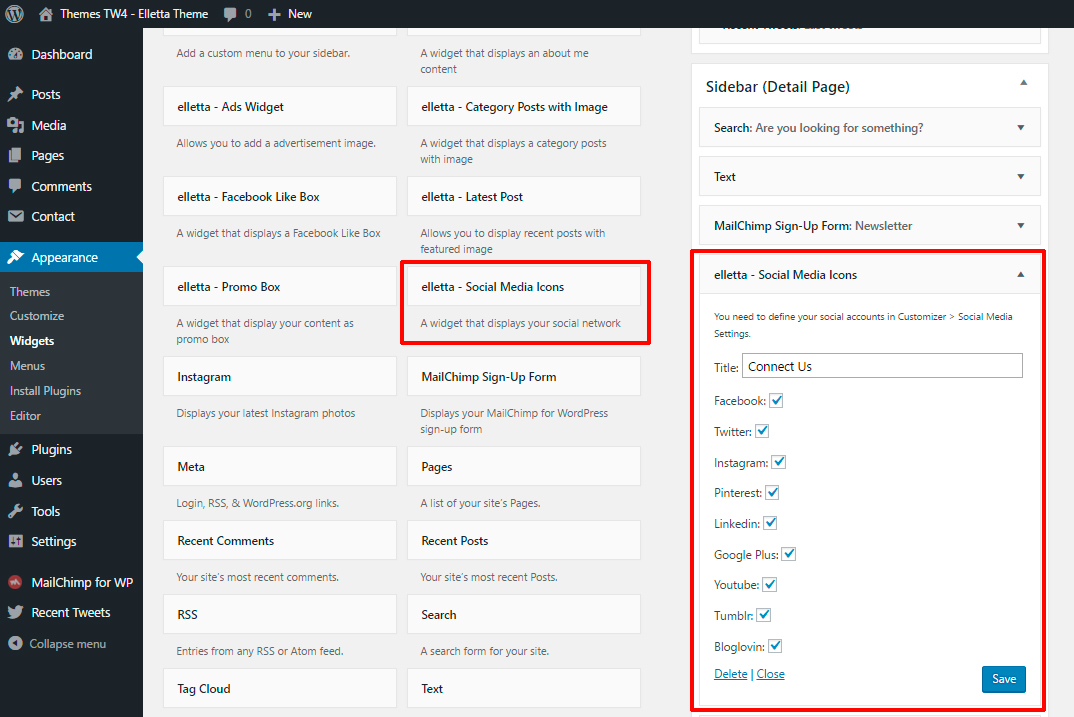Toggle the Instagram checkbox
Viewport: 1074px width, 717px height.
(x=779, y=462)
